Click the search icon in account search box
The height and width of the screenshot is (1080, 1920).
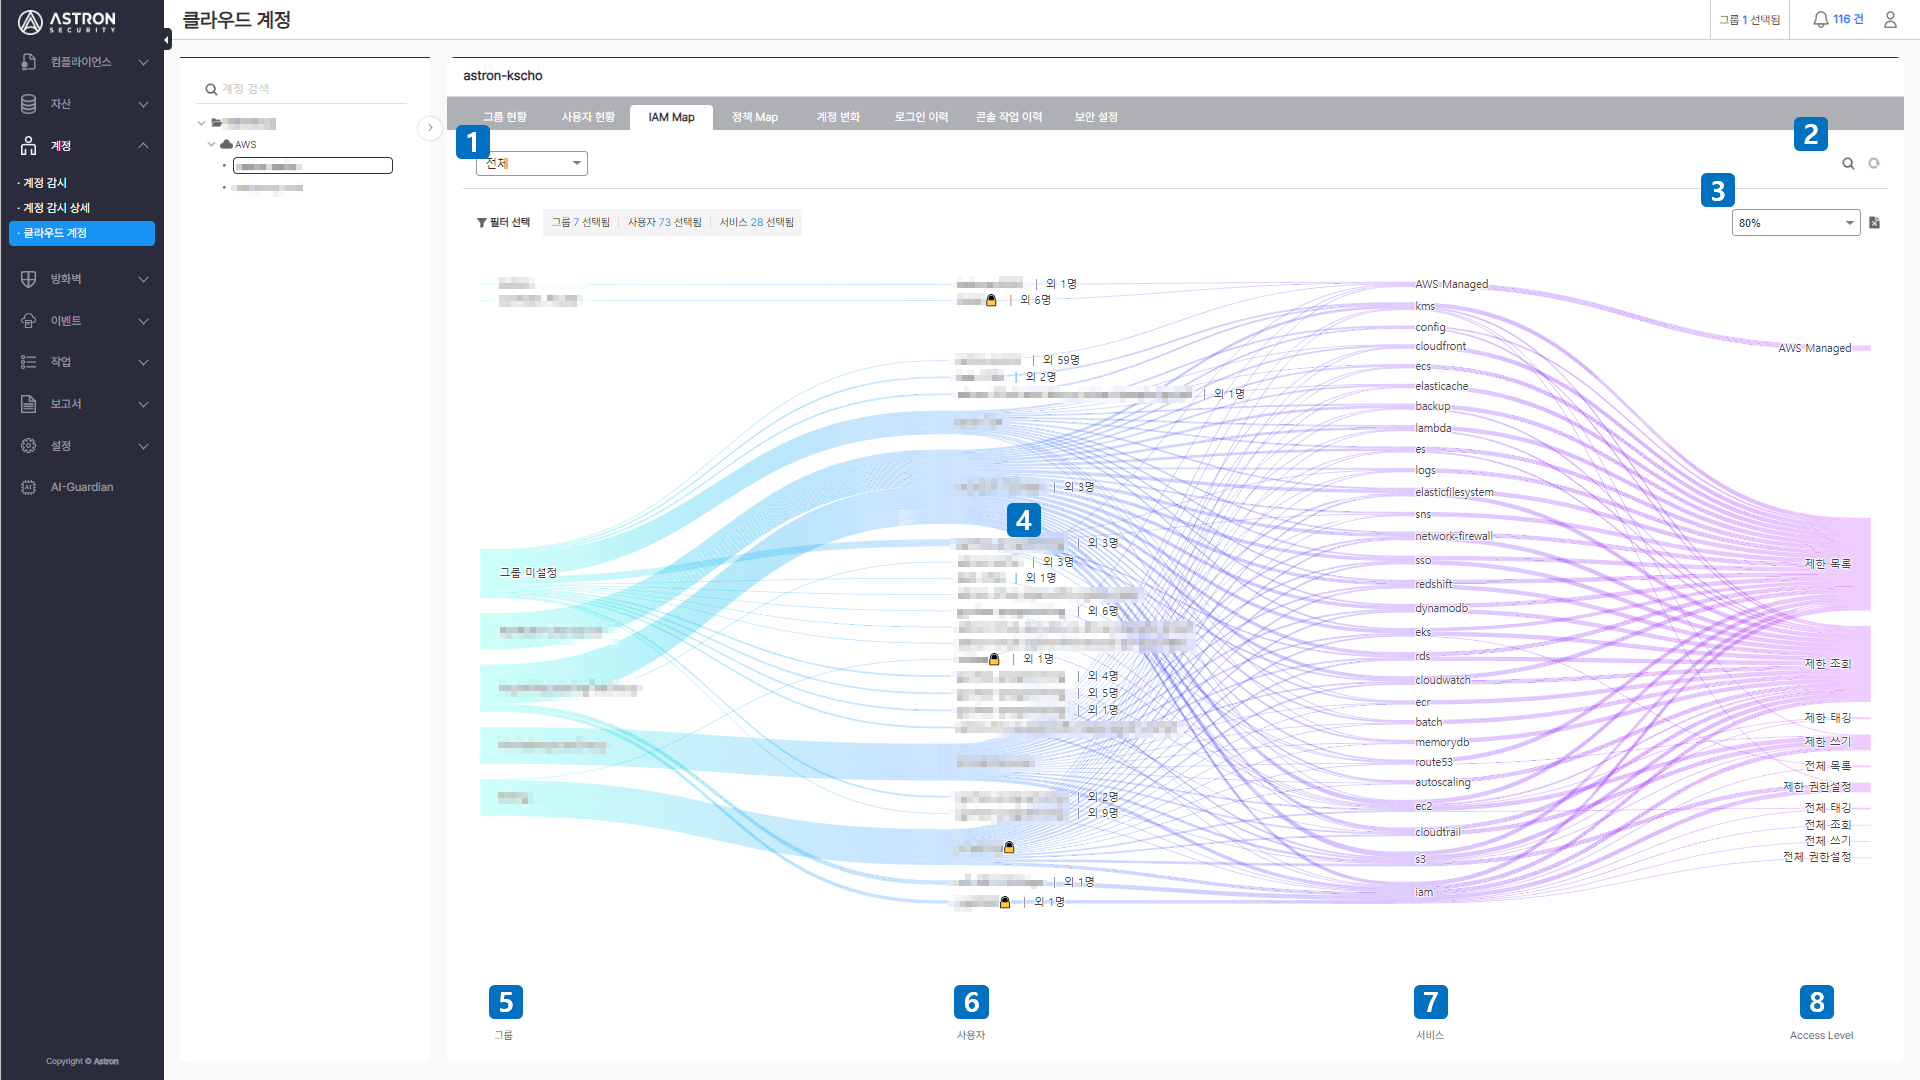click(211, 89)
